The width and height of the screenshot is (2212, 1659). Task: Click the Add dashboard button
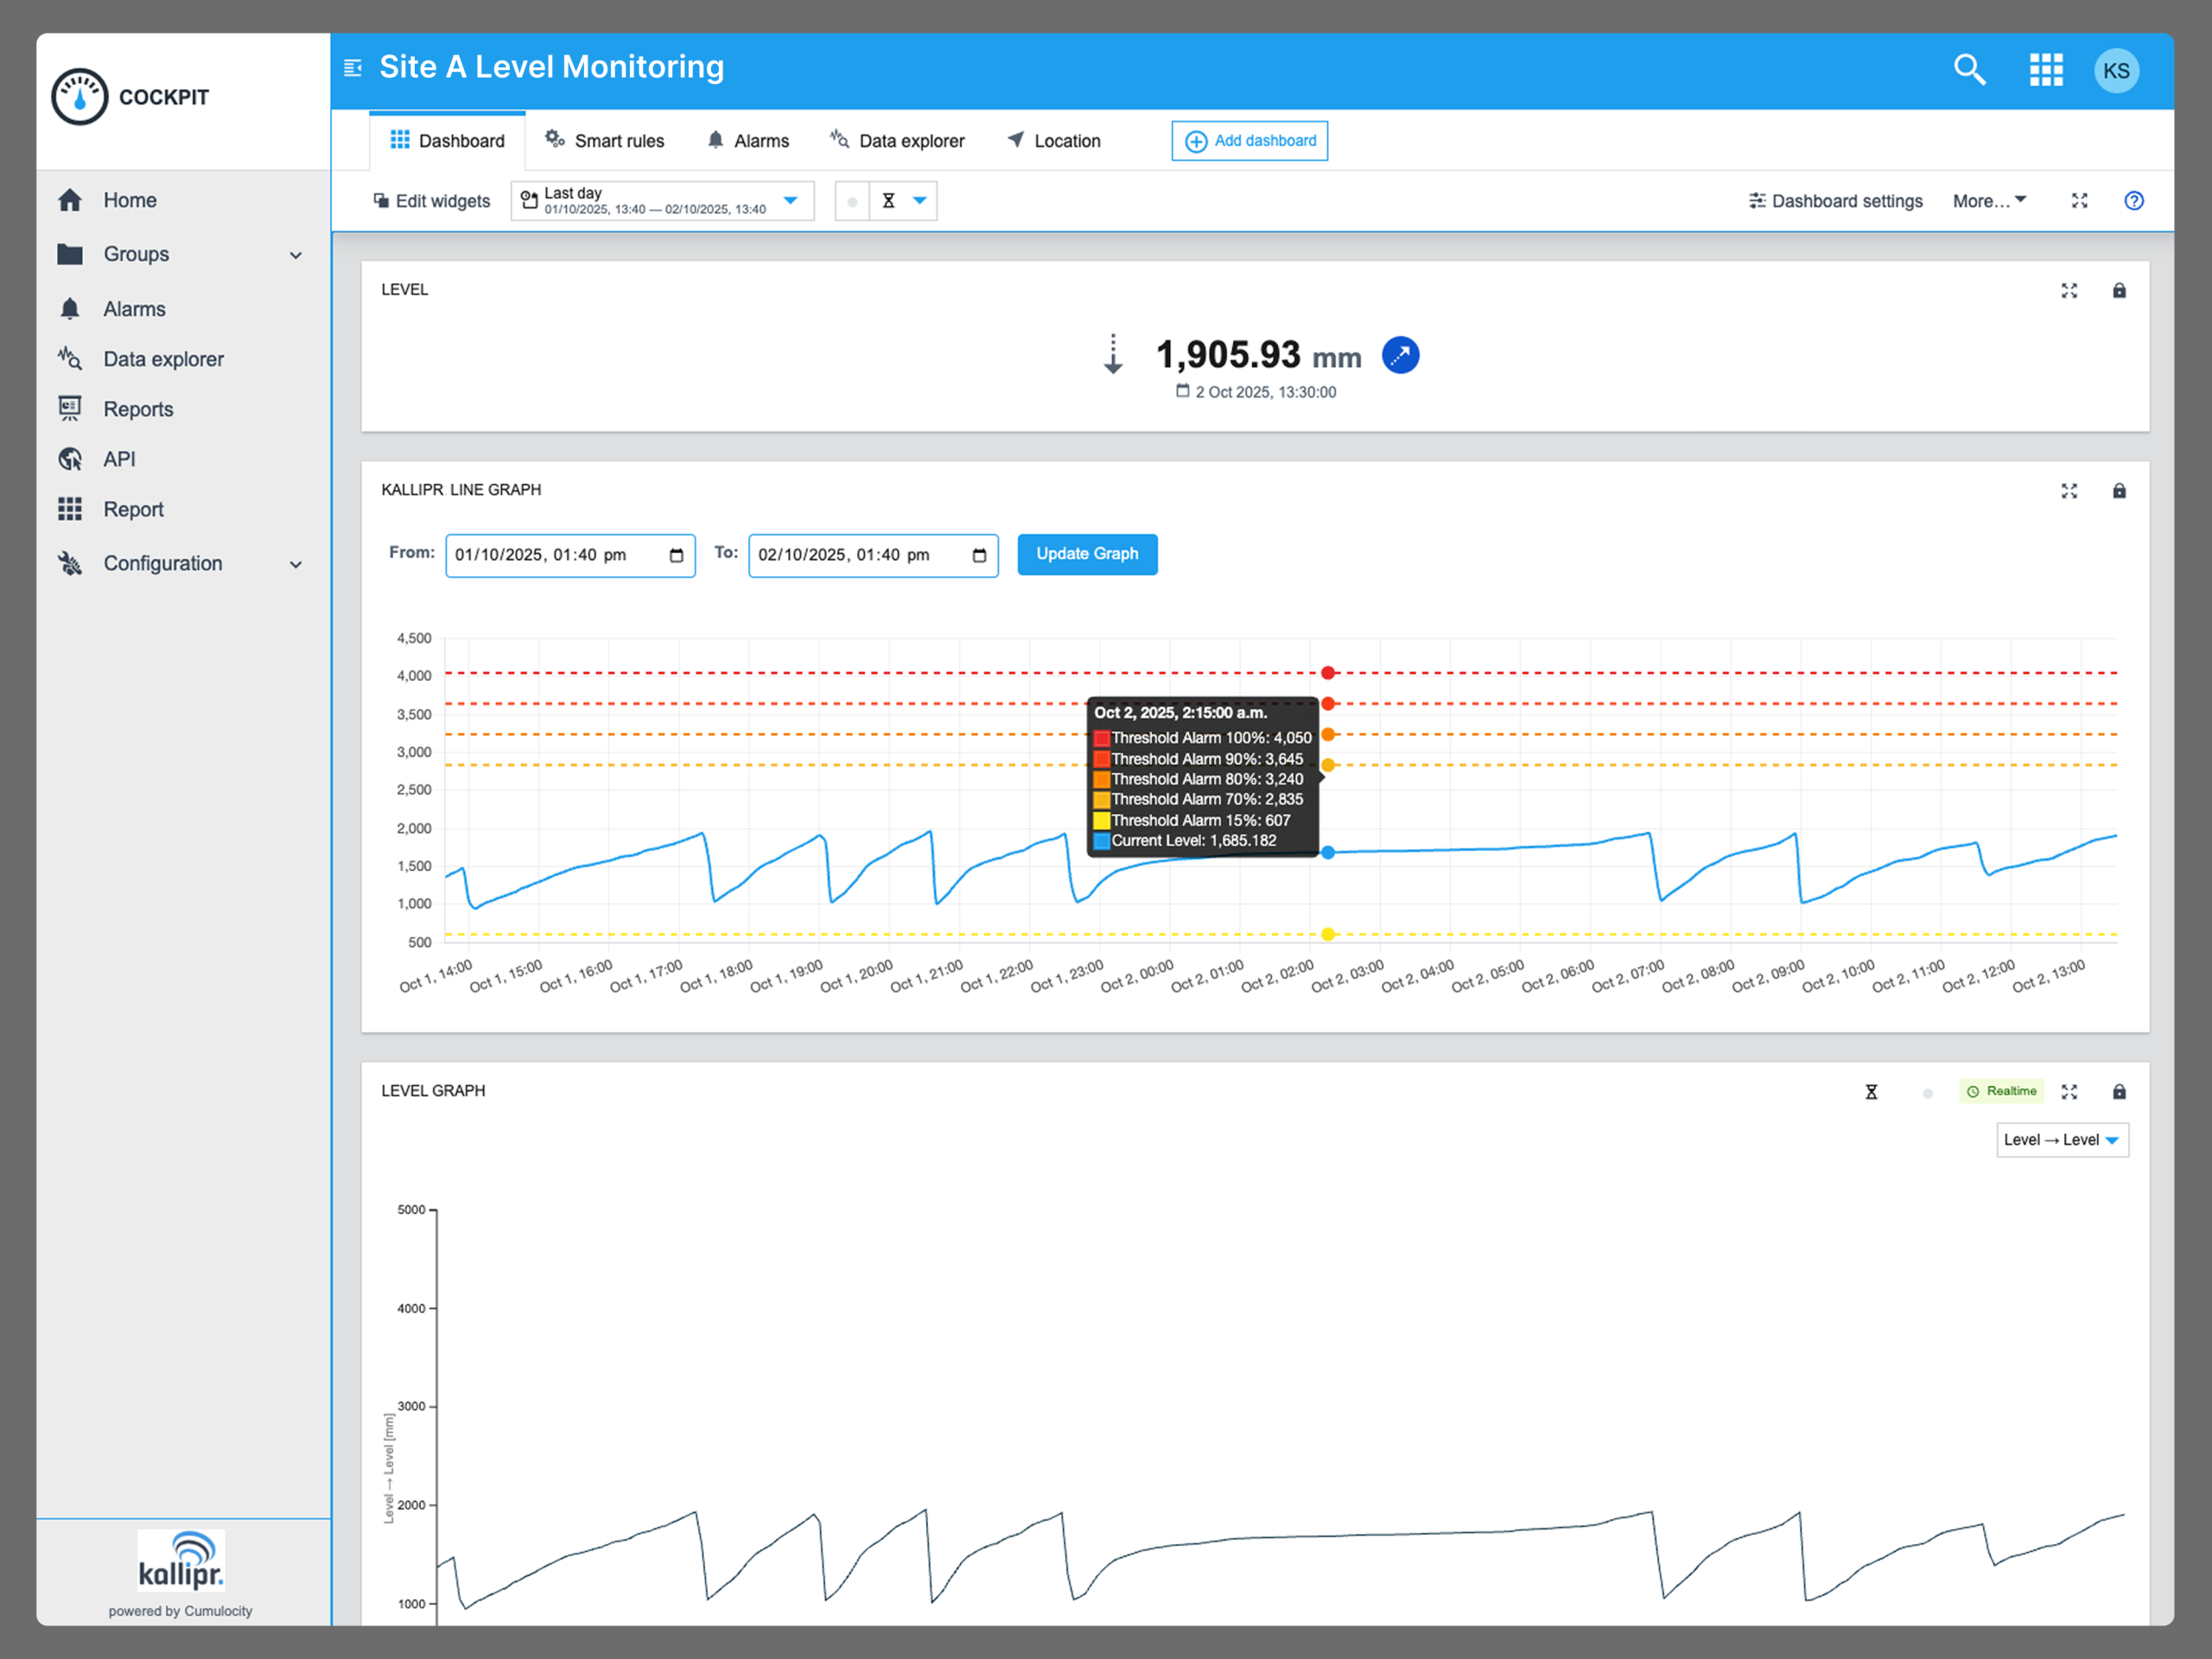(1249, 141)
